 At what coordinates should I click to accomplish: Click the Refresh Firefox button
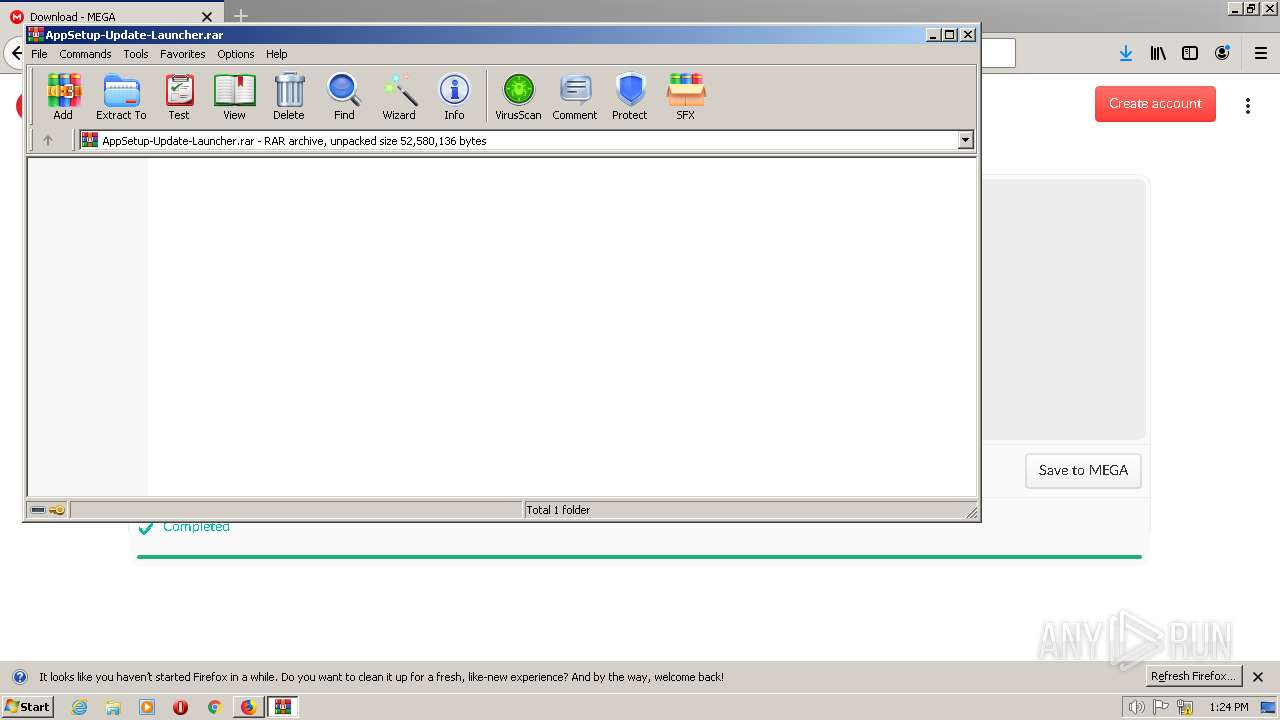[x=1194, y=677]
